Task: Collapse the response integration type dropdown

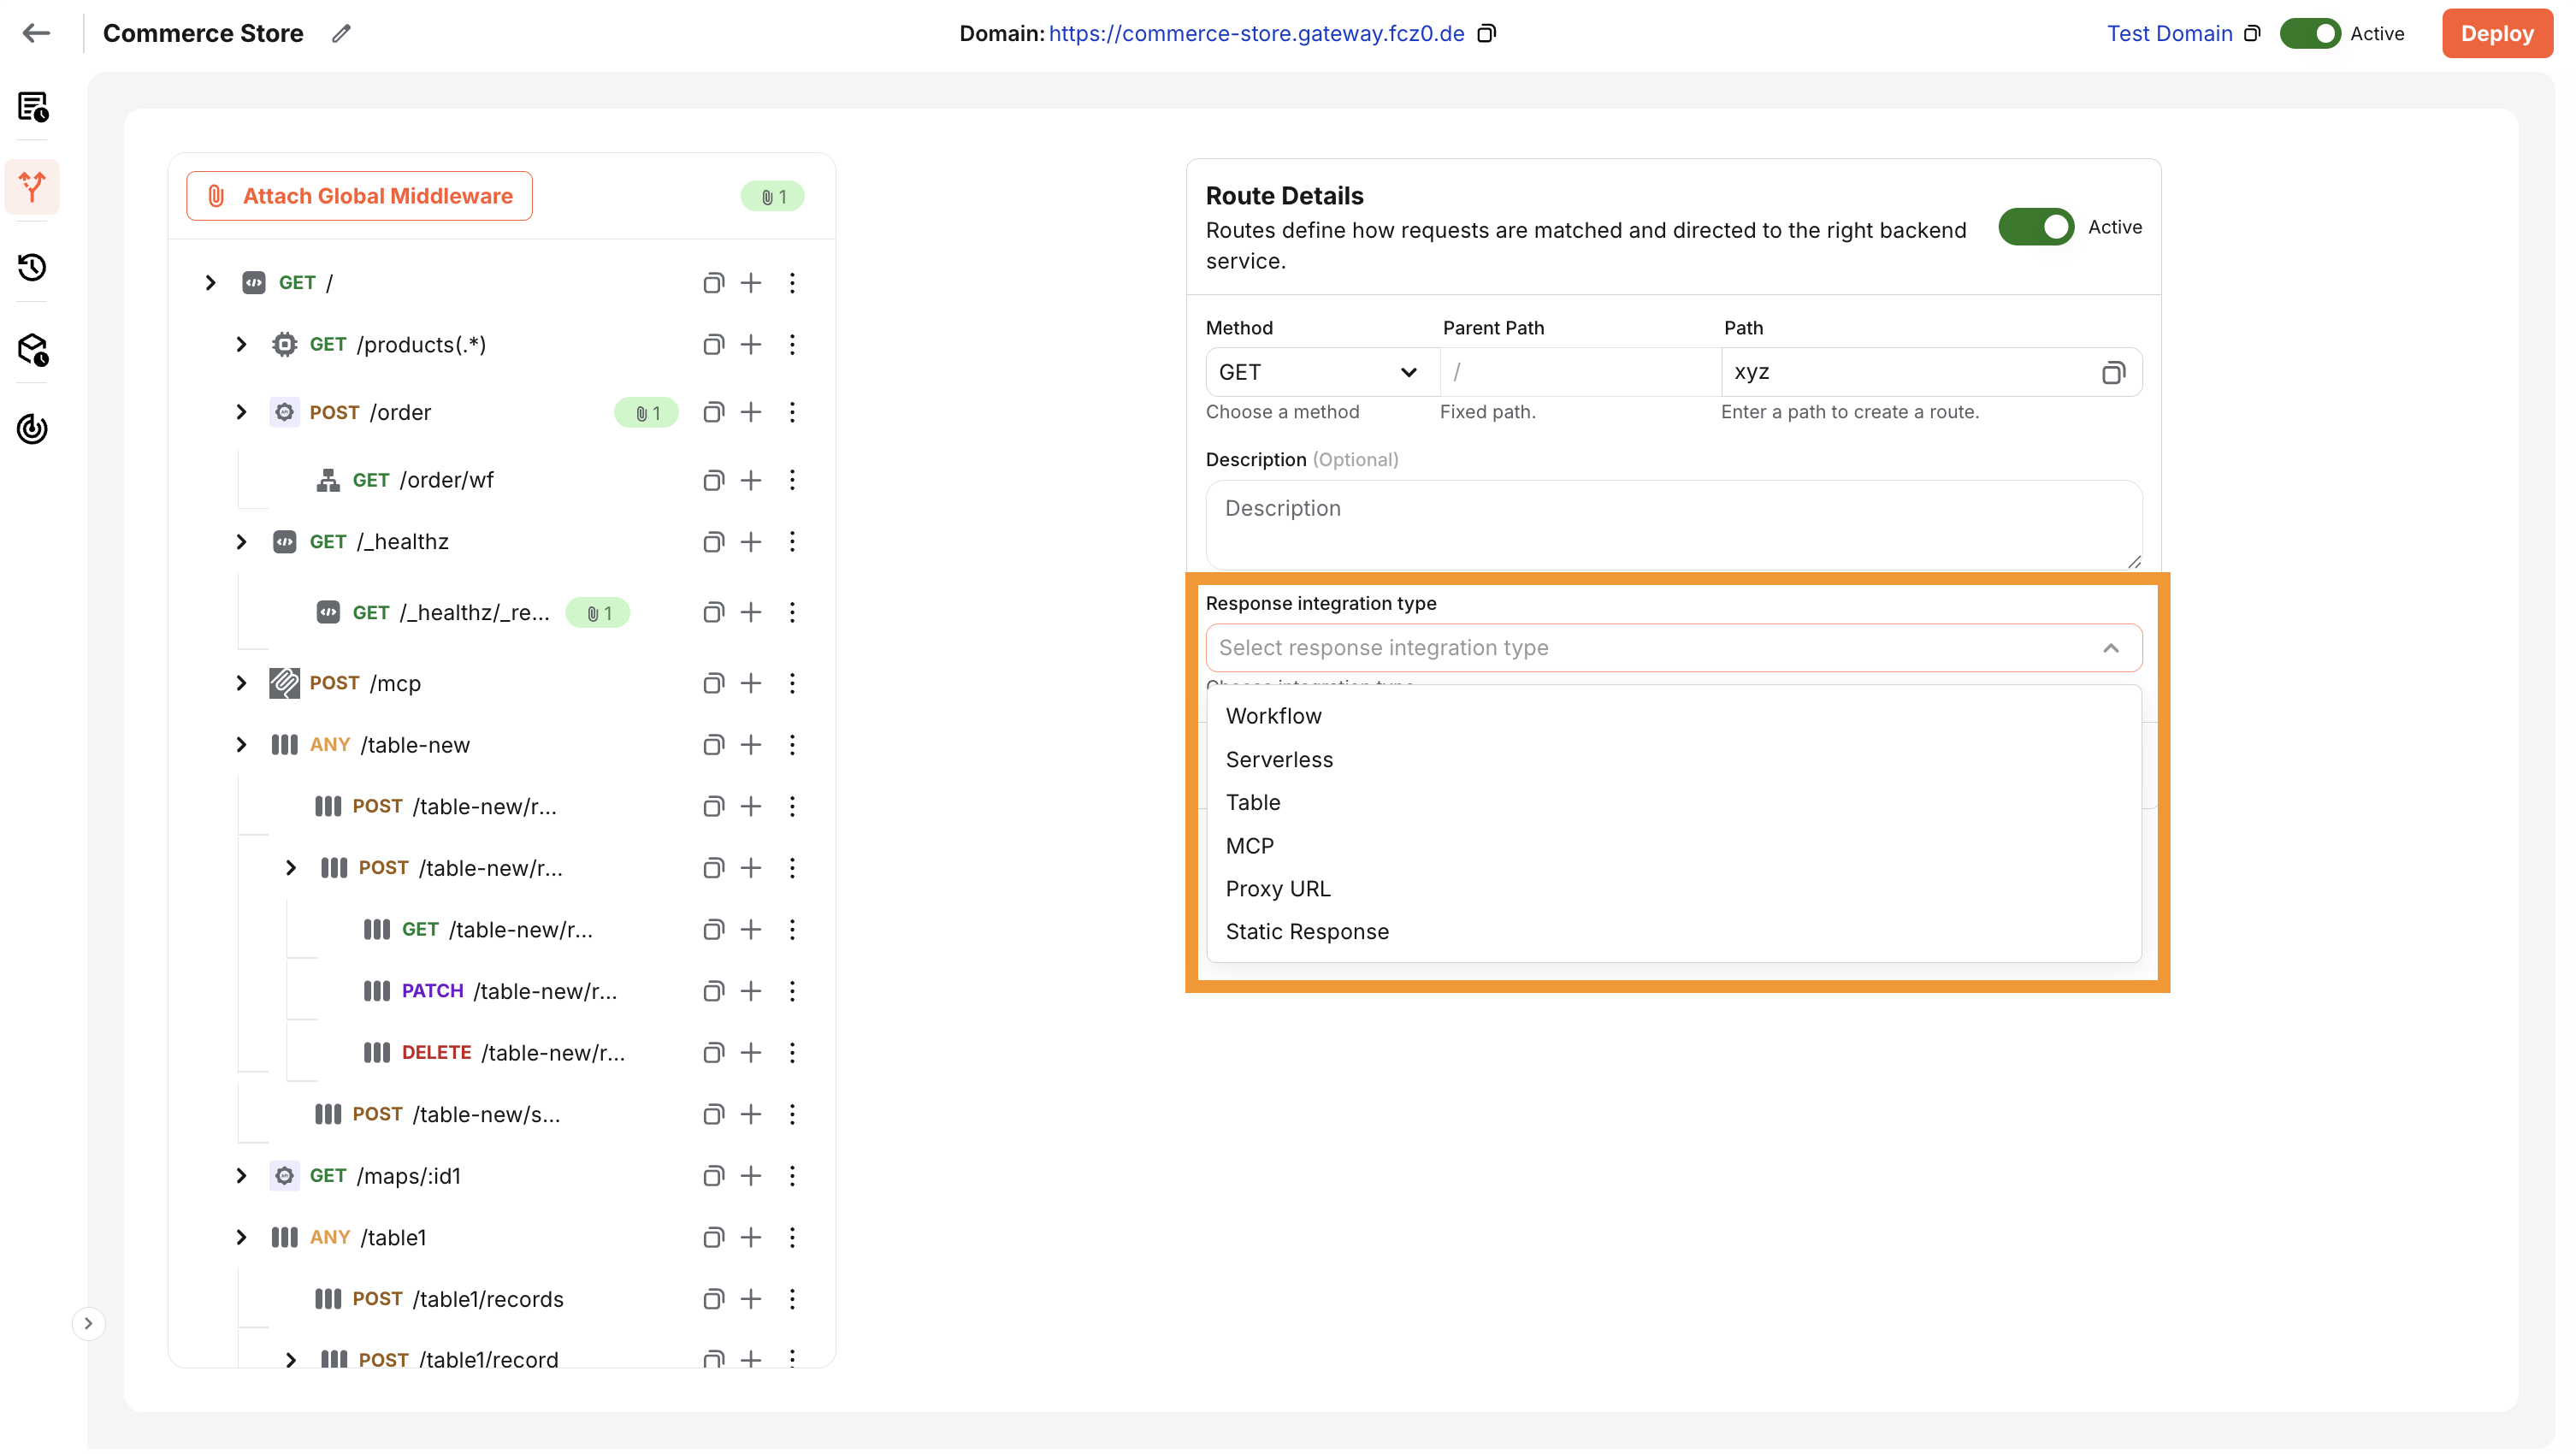Action: pyautogui.click(x=2110, y=648)
